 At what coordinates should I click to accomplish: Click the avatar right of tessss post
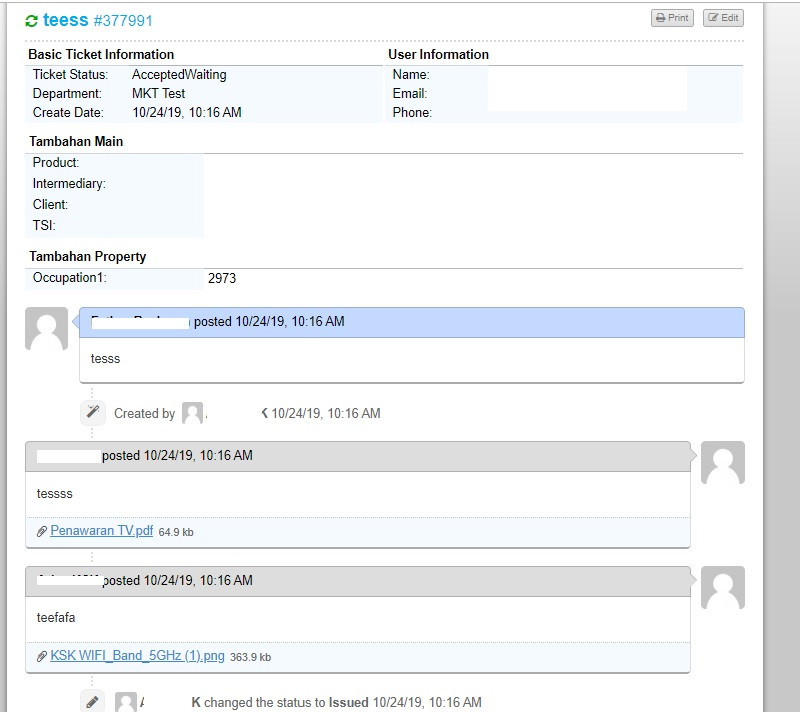tap(722, 462)
